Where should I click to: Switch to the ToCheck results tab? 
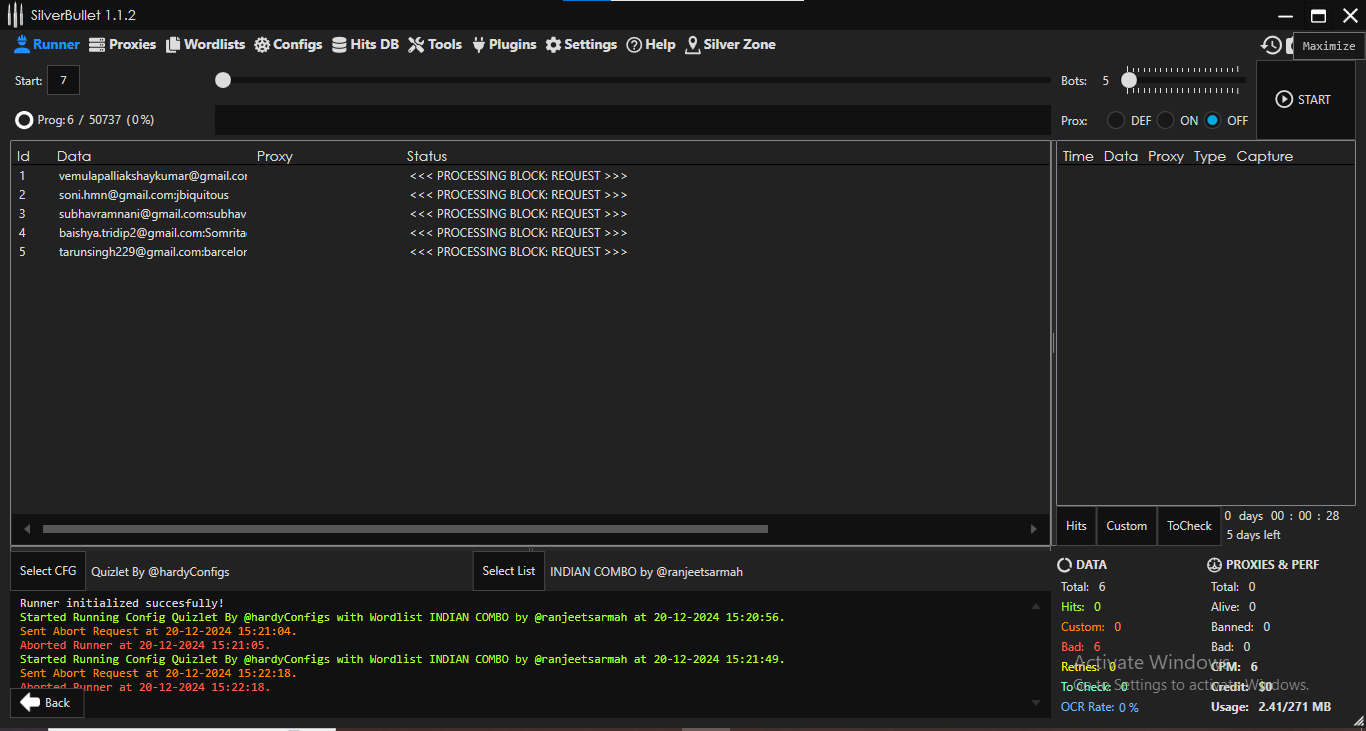1189,526
